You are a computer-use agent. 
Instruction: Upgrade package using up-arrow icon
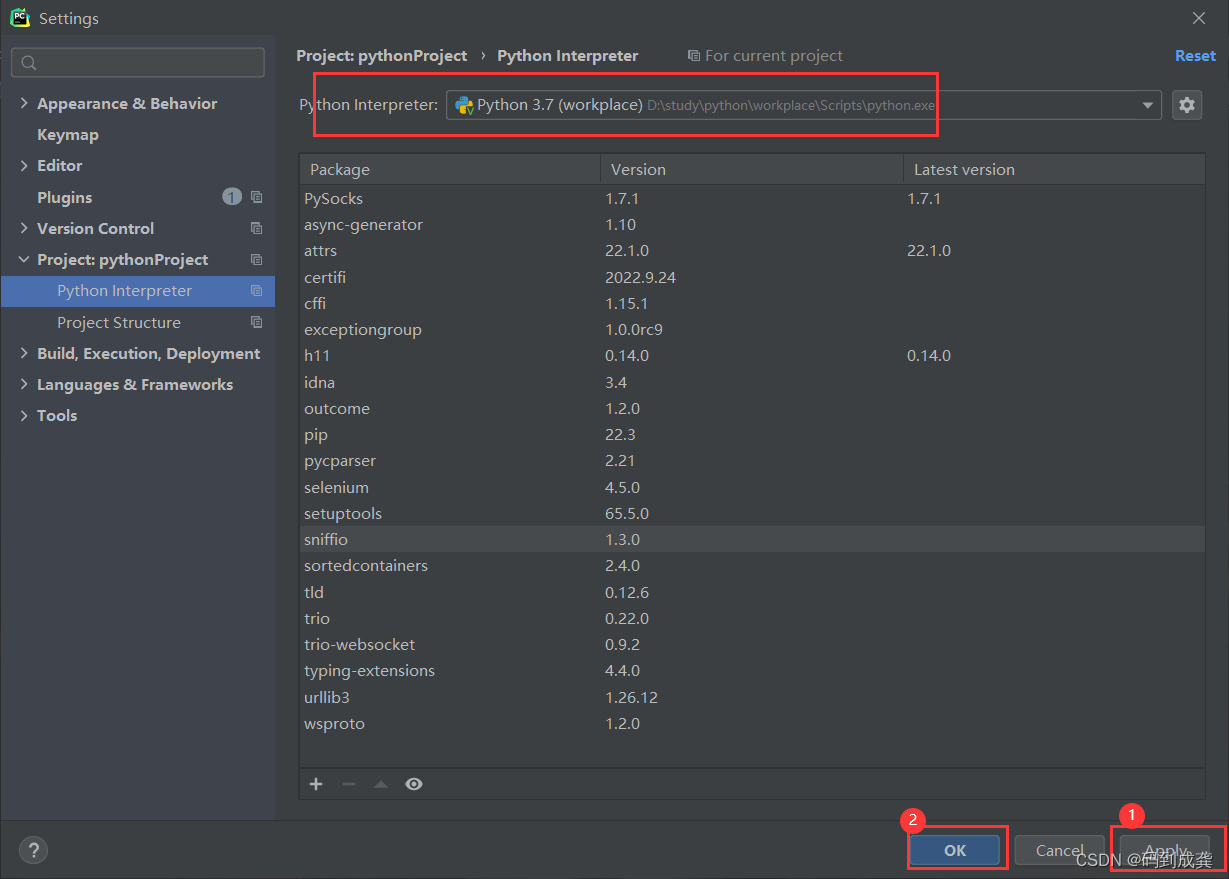click(380, 784)
